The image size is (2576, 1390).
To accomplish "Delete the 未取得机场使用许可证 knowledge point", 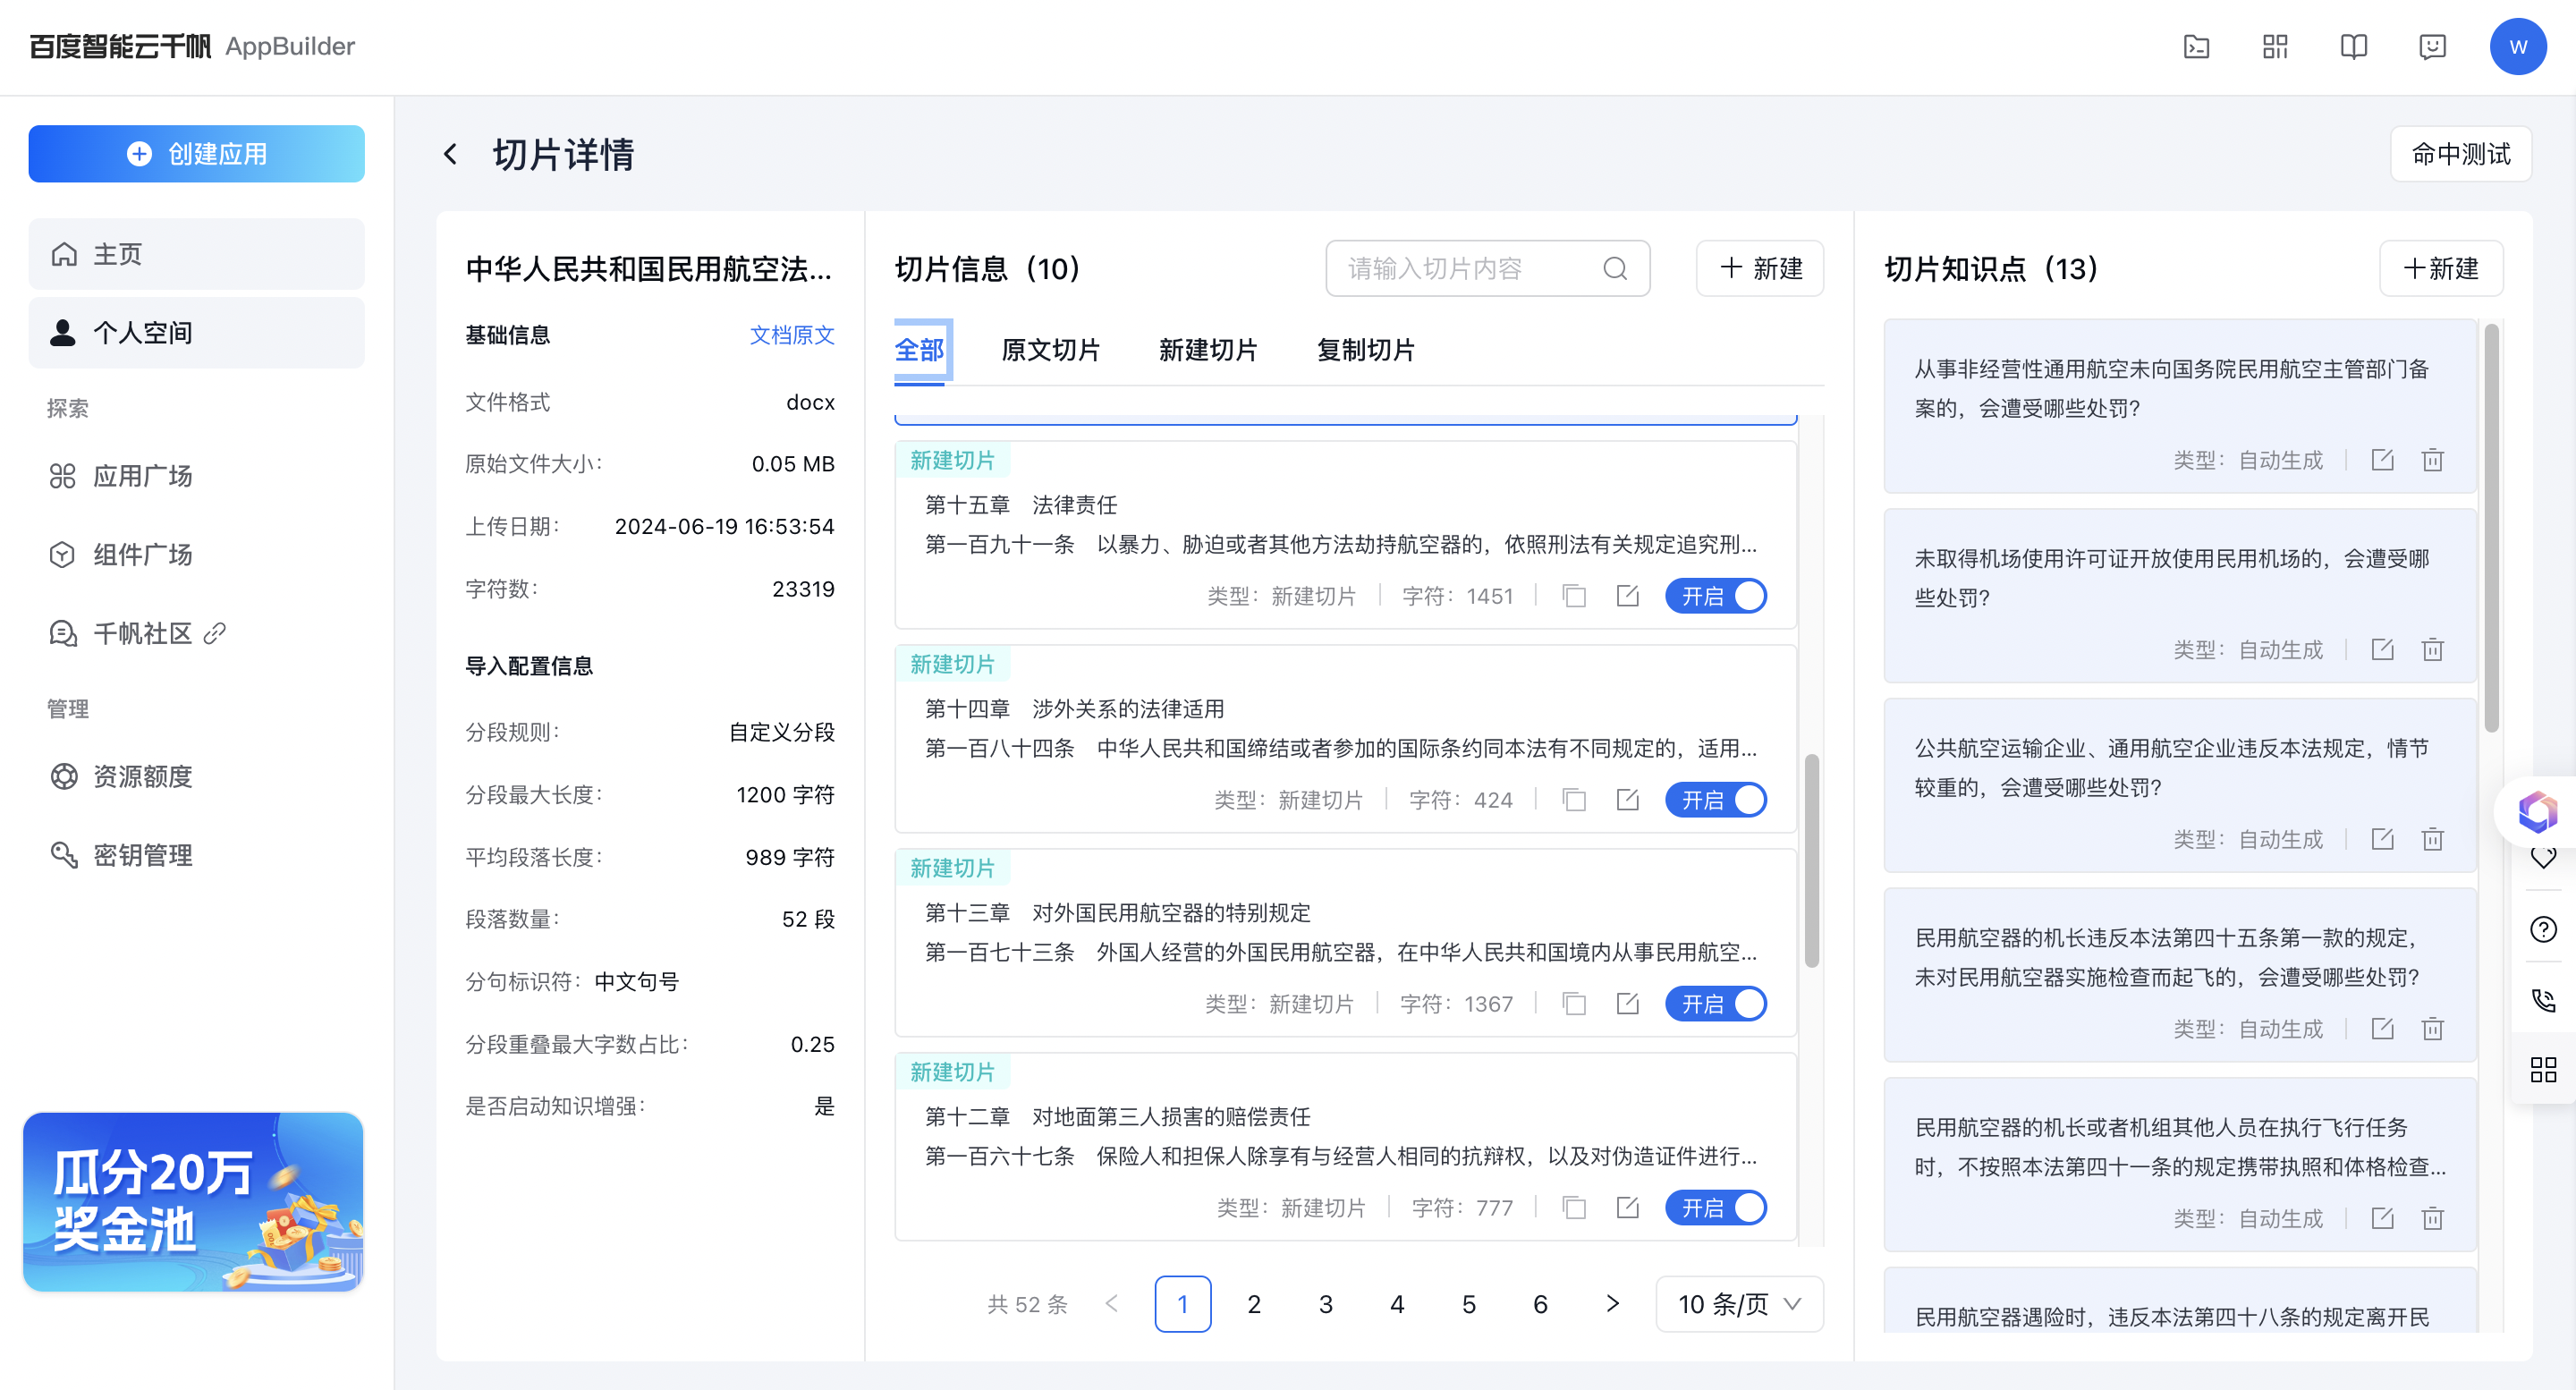I will click(x=2432, y=650).
